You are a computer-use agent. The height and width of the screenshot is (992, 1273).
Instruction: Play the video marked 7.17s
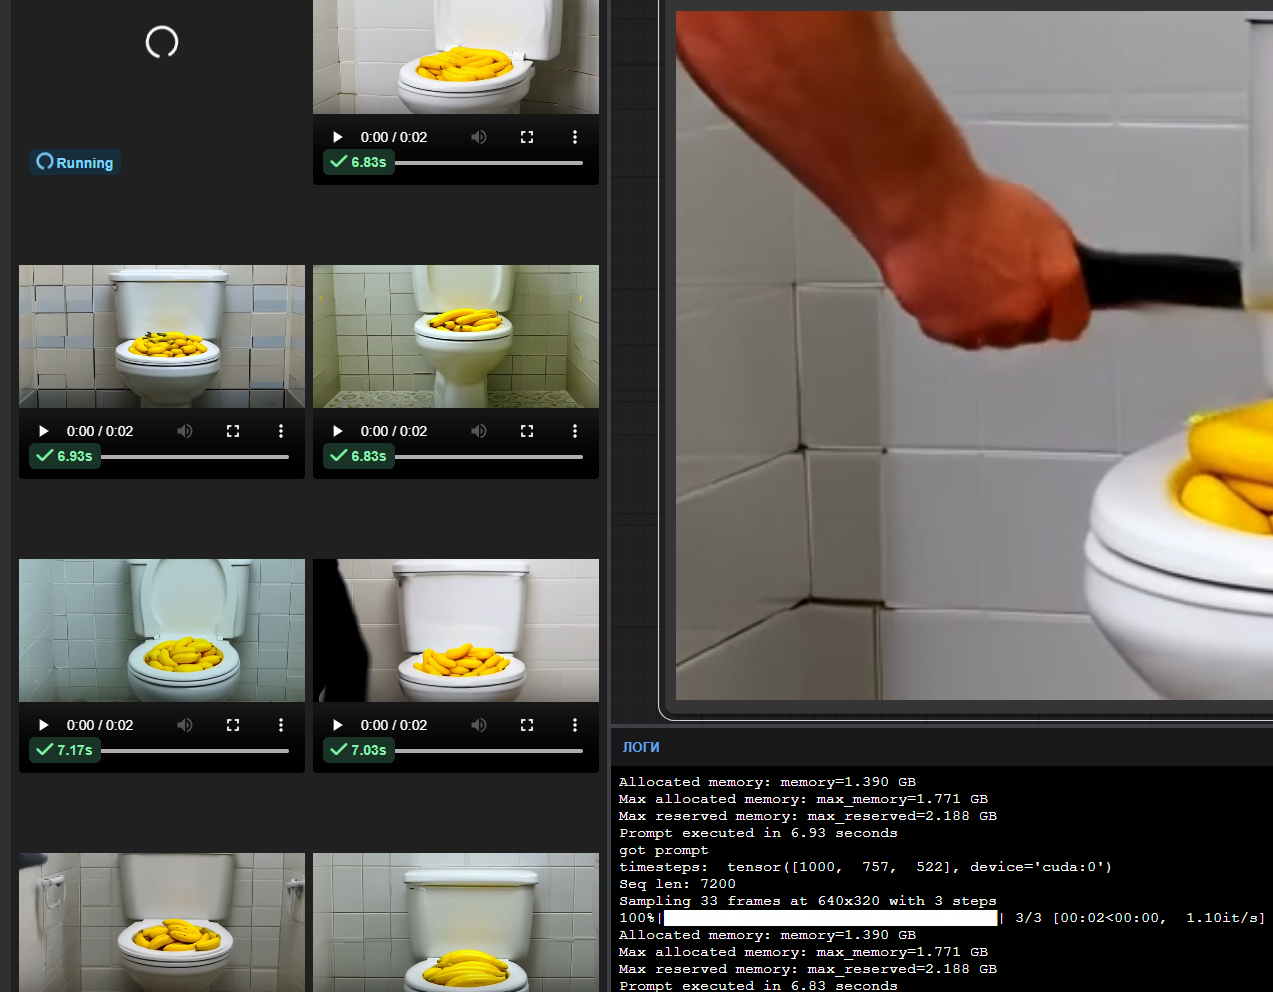point(43,725)
